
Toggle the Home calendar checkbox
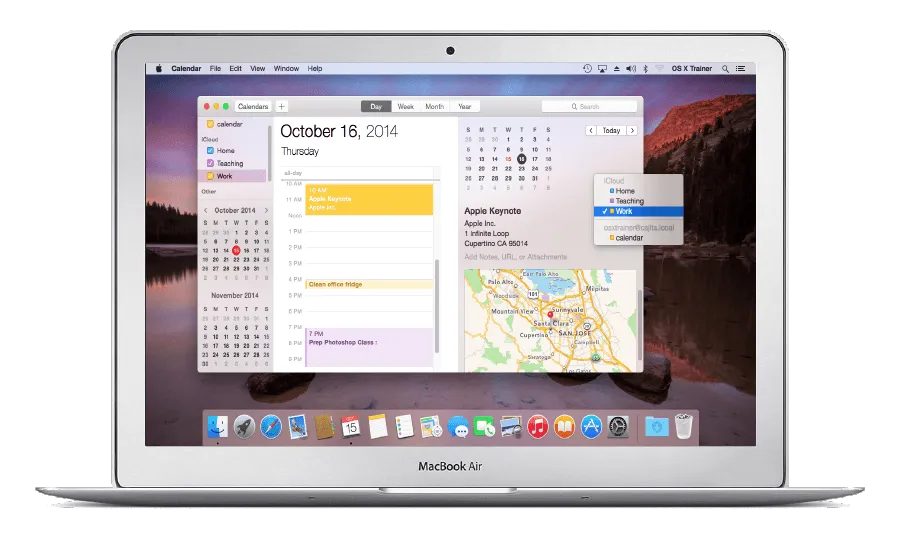(210, 150)
